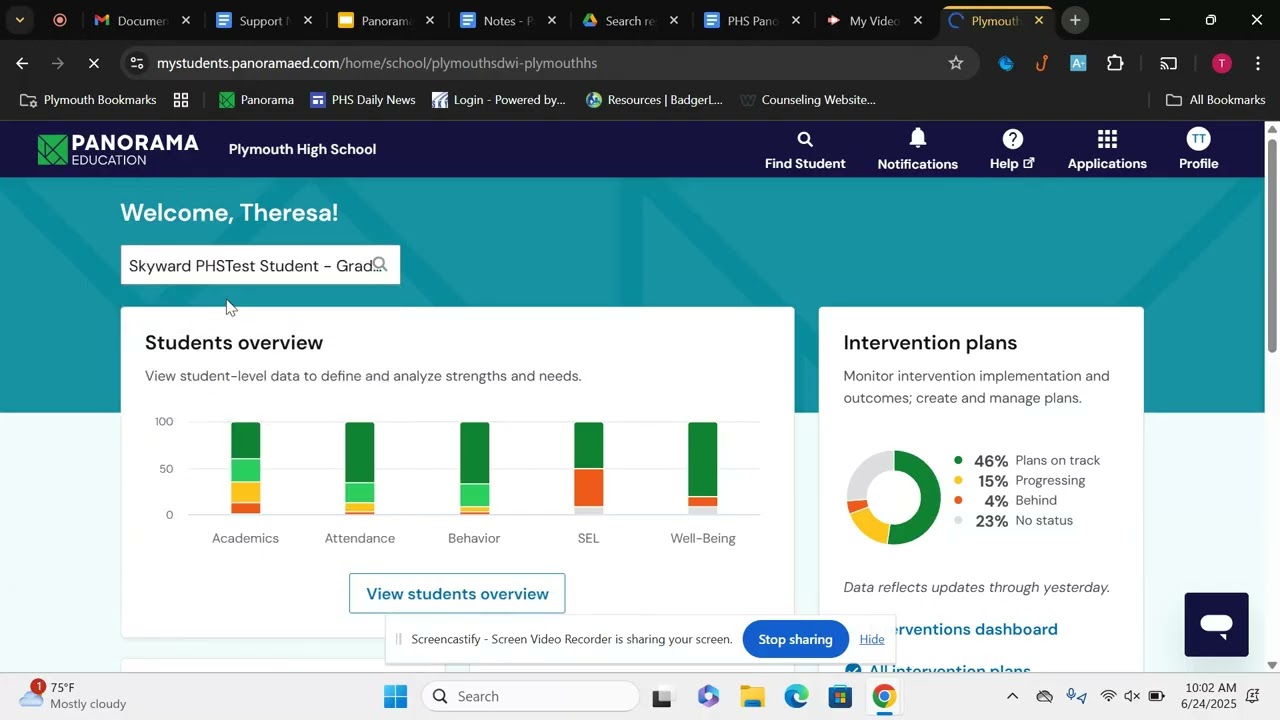
Task: Click Chrome icon in the taskbar
Action: (884, 696)
